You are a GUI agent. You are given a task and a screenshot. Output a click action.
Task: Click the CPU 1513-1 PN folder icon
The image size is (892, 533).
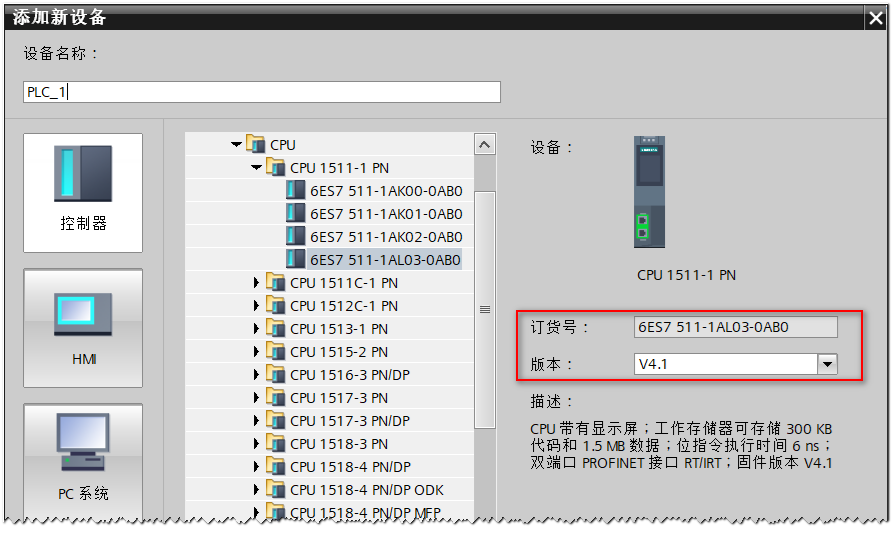[x=276, y=329]
